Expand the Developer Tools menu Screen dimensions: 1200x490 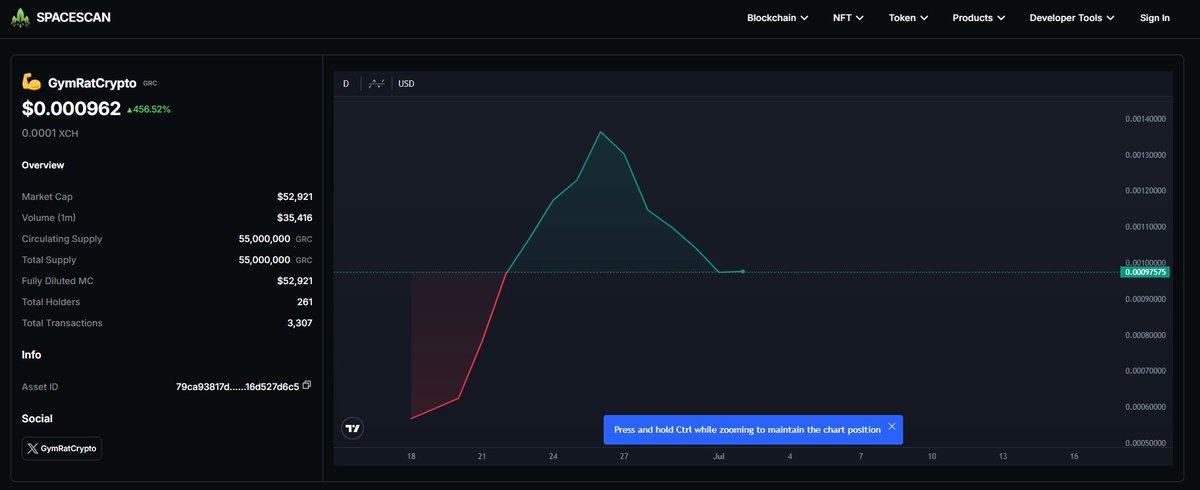pos(1072,18)
